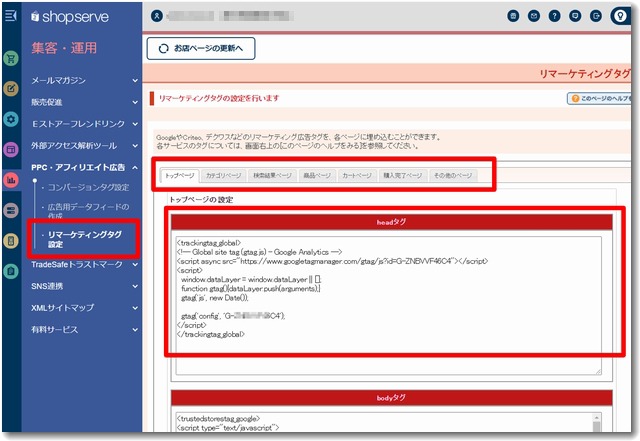This screenshot has width=640, height=441.
Task: Expand the SNS連携 menu
Action: pyautogui.click(x=84, y=286)
